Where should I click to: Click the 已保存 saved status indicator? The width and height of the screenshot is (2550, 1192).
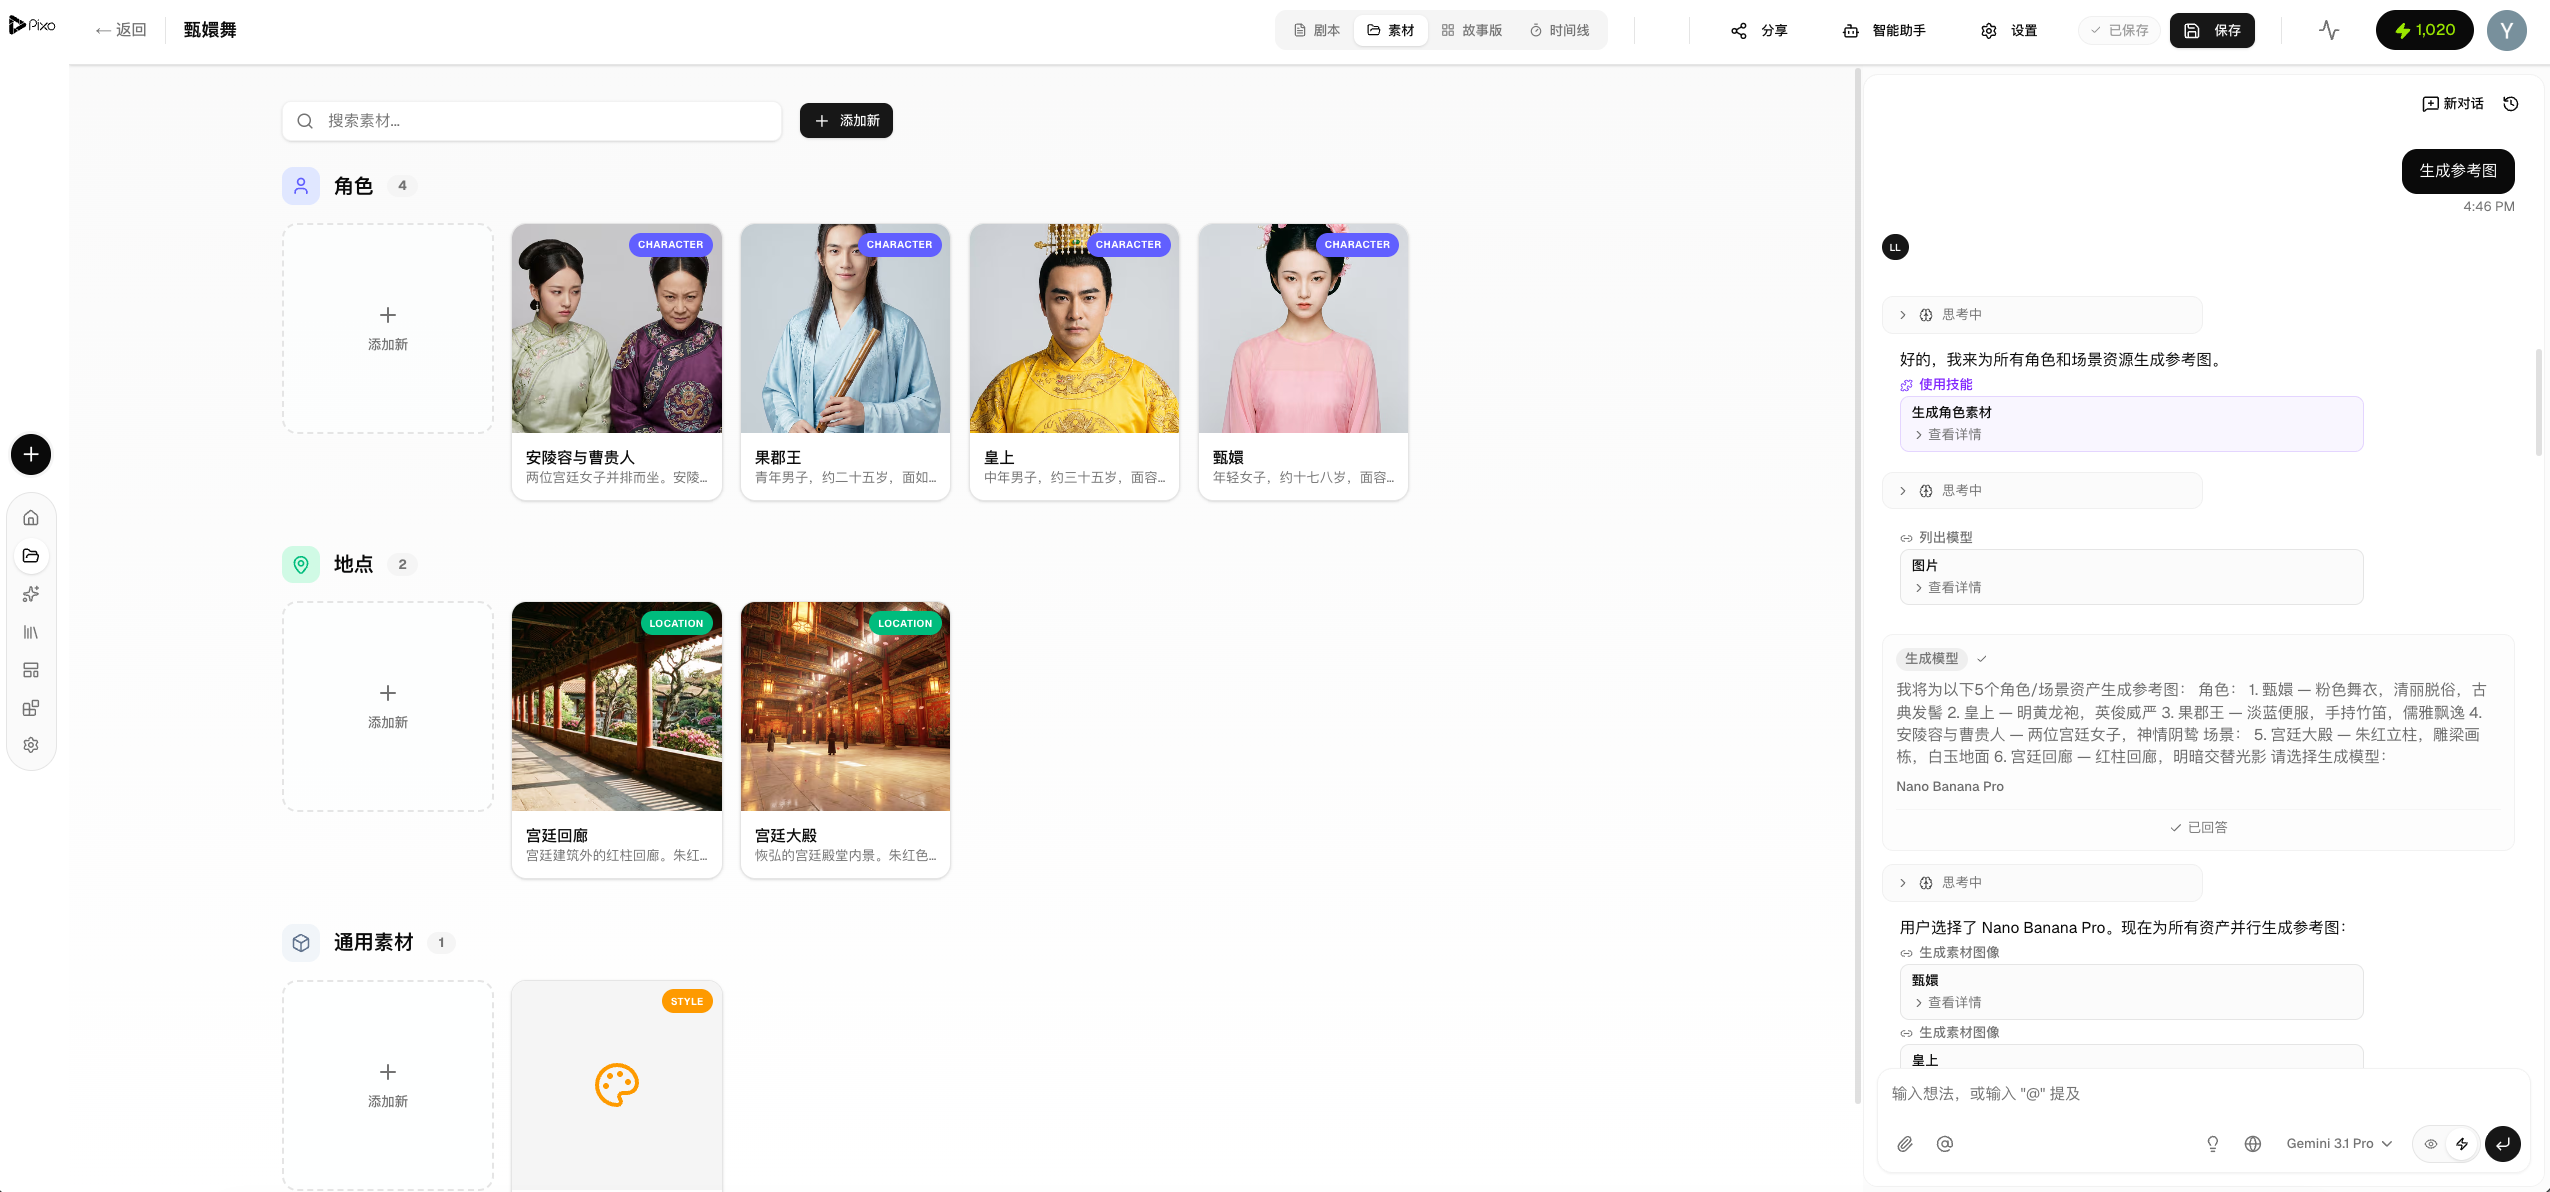point(2119,30)
